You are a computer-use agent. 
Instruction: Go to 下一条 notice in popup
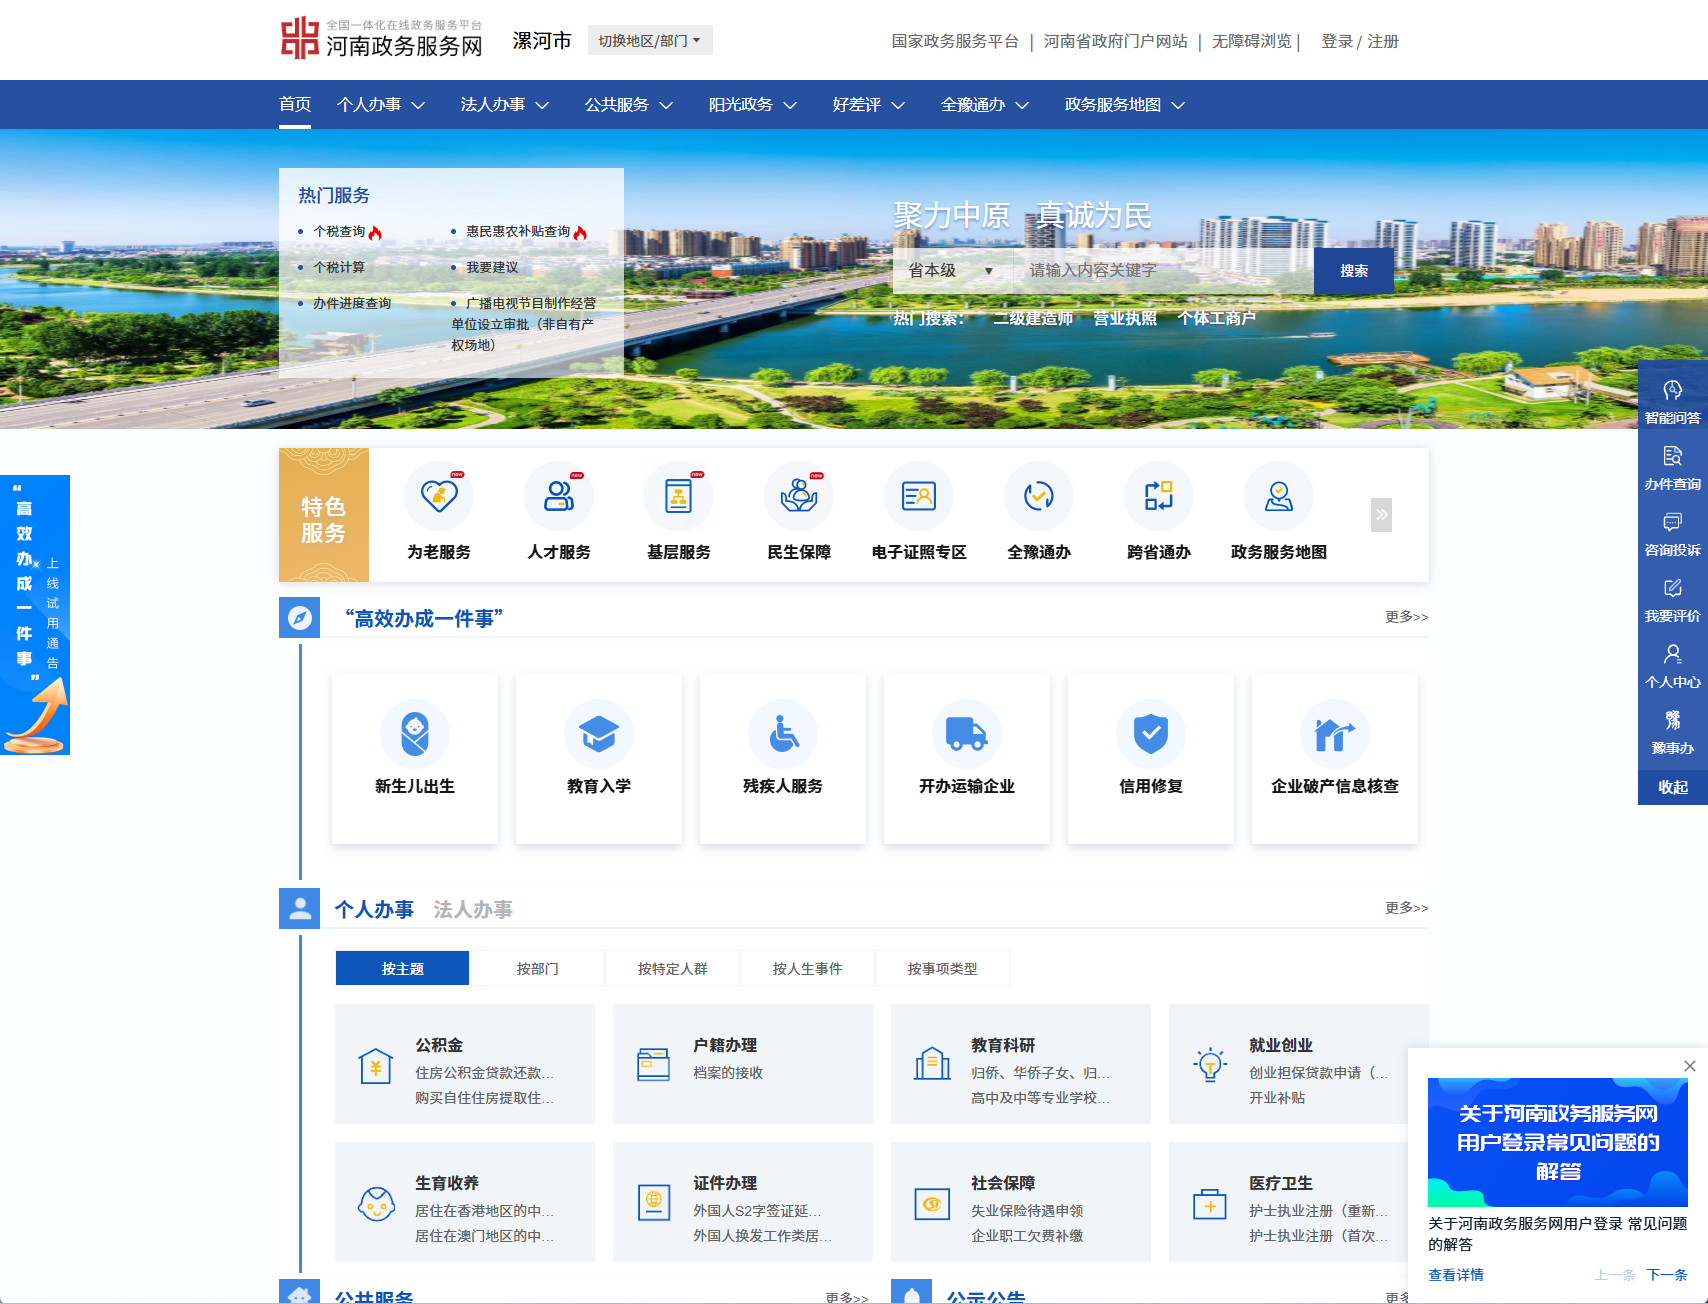tap(1667, 1274)
